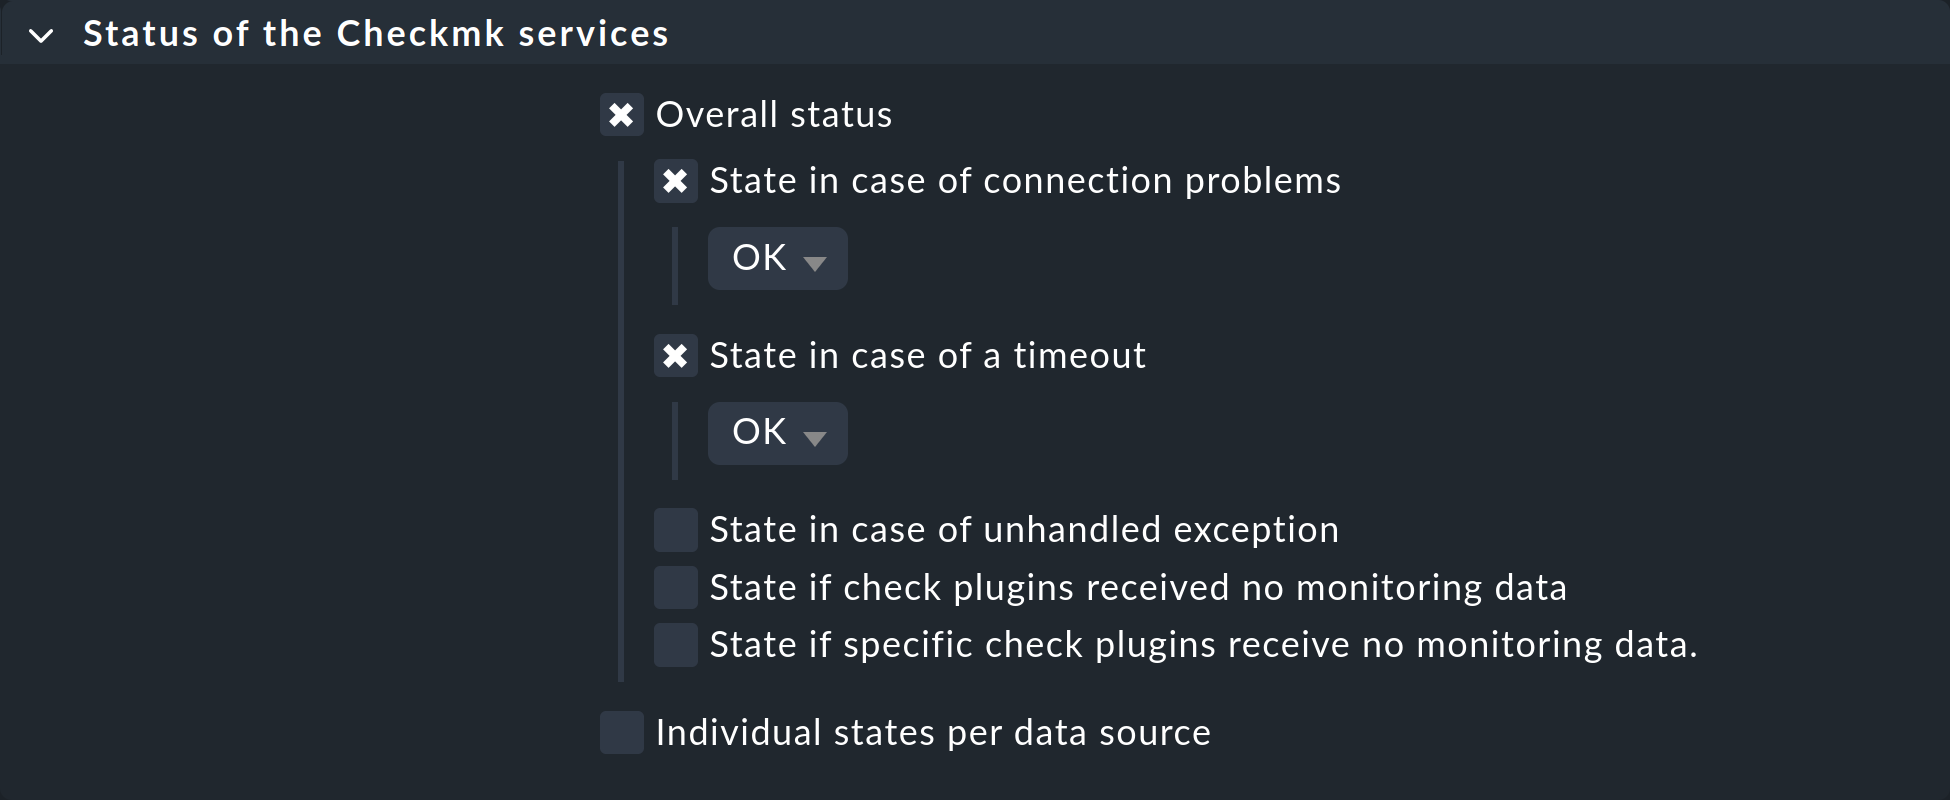
Task: Click the cross icon next to connection problems
Action: 676,181
